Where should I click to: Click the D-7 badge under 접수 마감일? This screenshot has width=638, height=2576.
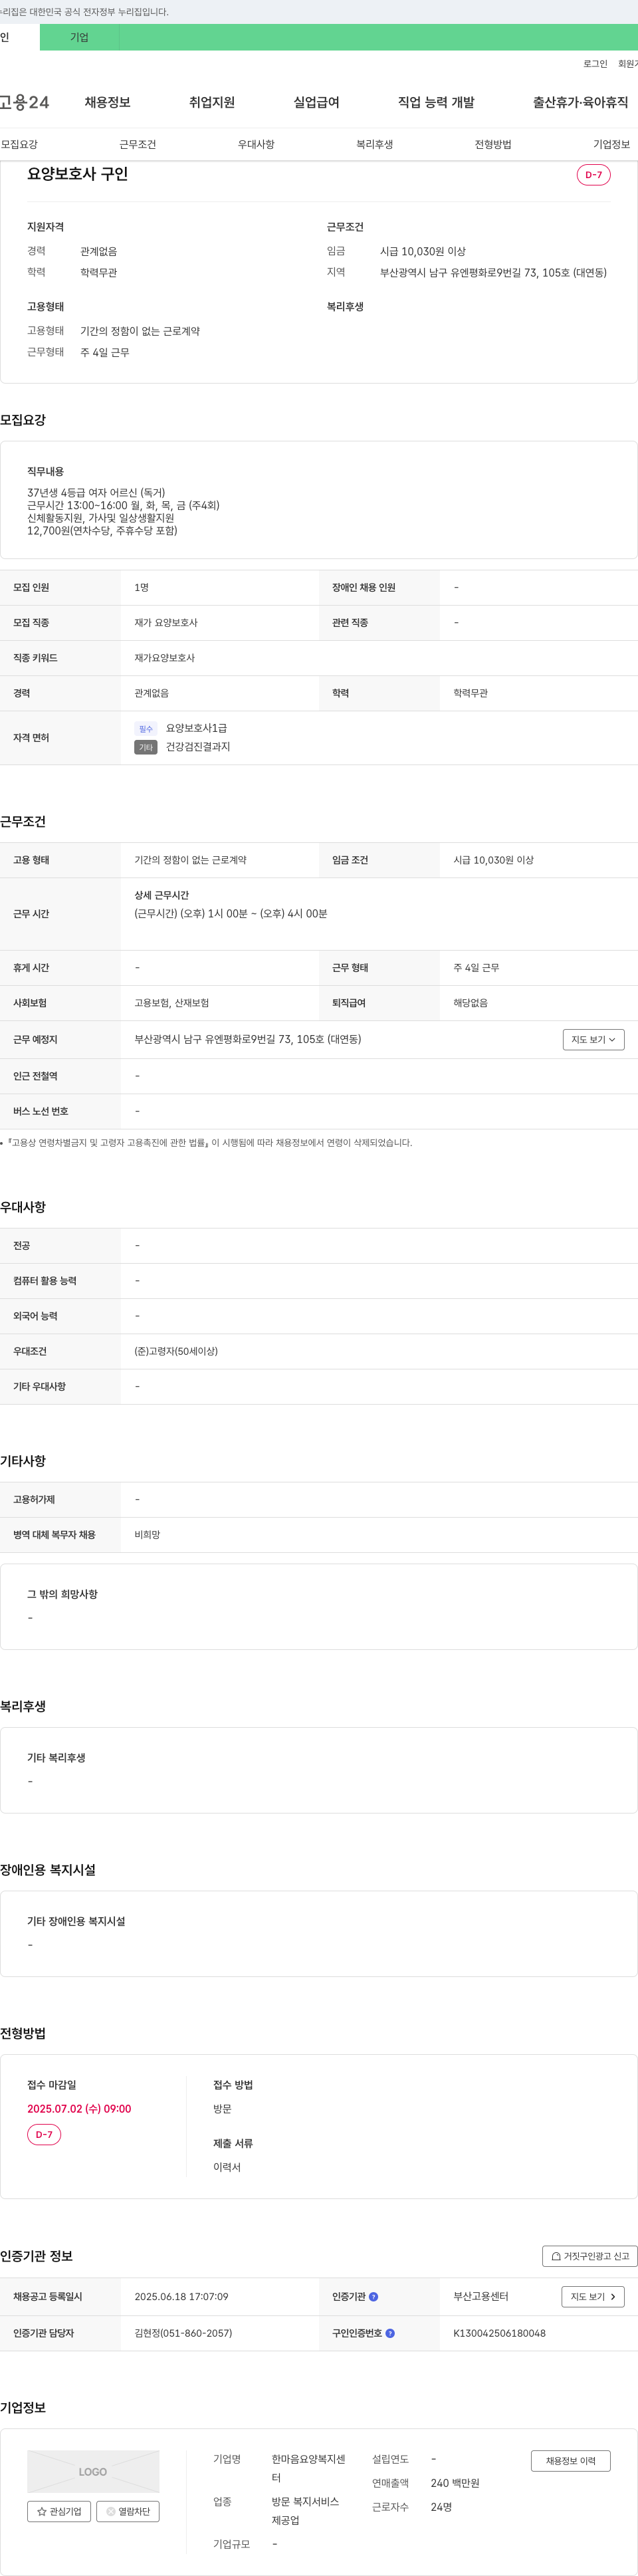click(x=44, y=2135)
